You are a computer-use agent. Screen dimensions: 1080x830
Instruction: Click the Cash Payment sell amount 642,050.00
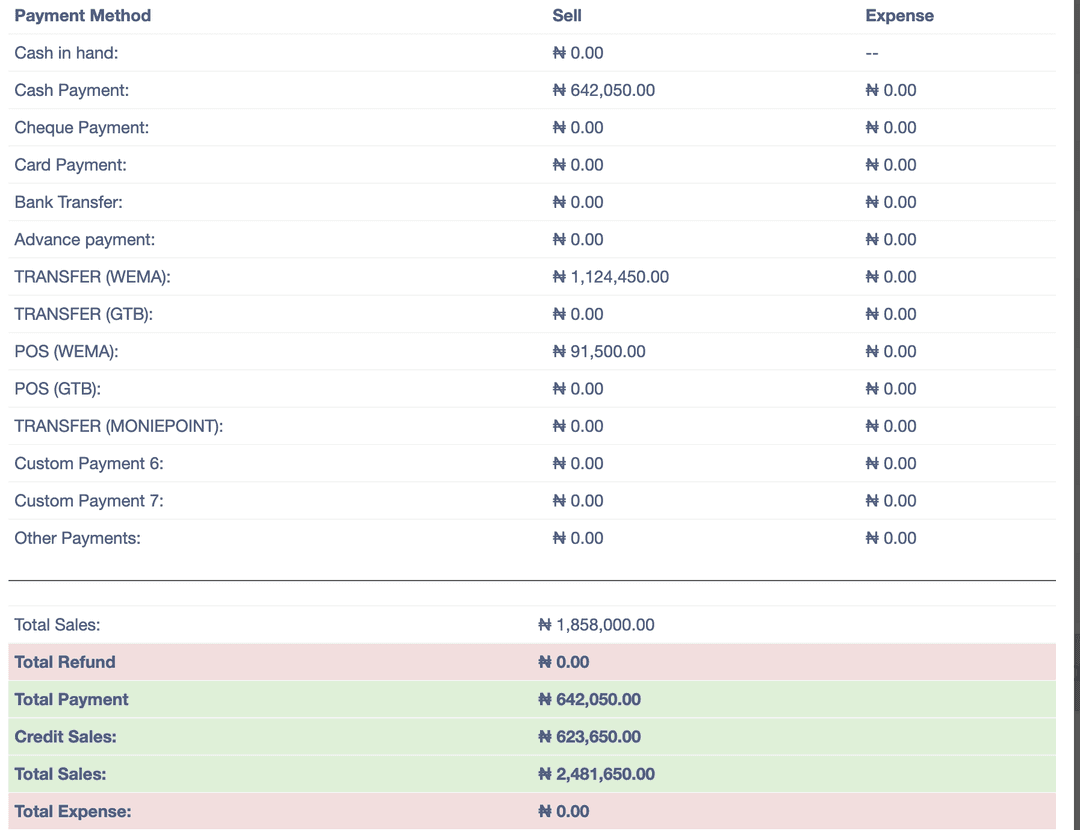[604, 90]
